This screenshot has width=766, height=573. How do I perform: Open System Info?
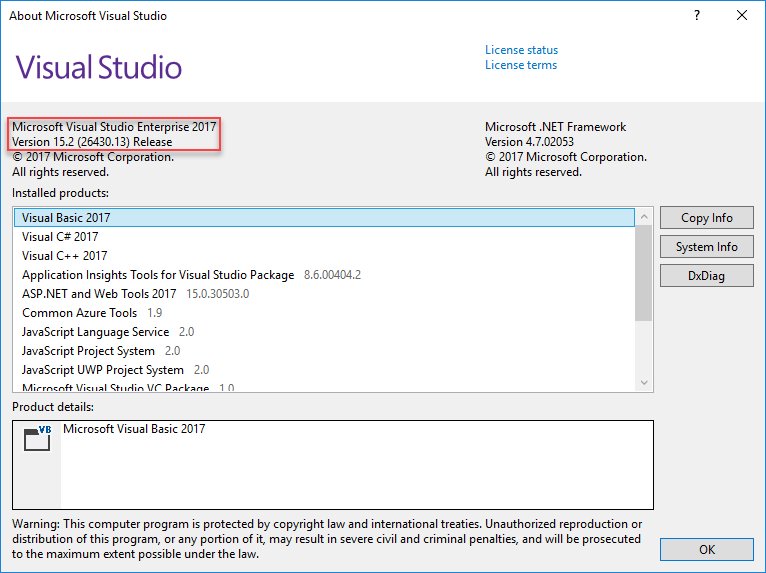click(706, 247)
